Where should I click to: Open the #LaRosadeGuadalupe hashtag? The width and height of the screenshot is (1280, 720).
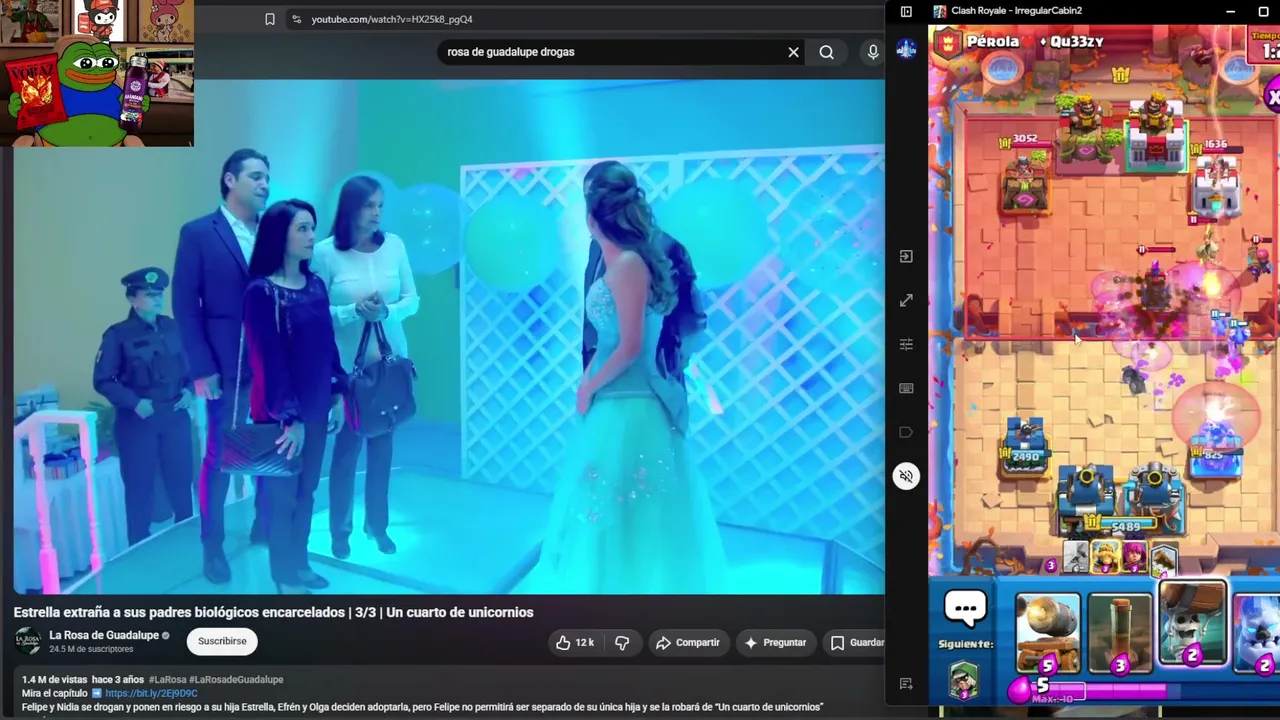[x=236, y=680]
